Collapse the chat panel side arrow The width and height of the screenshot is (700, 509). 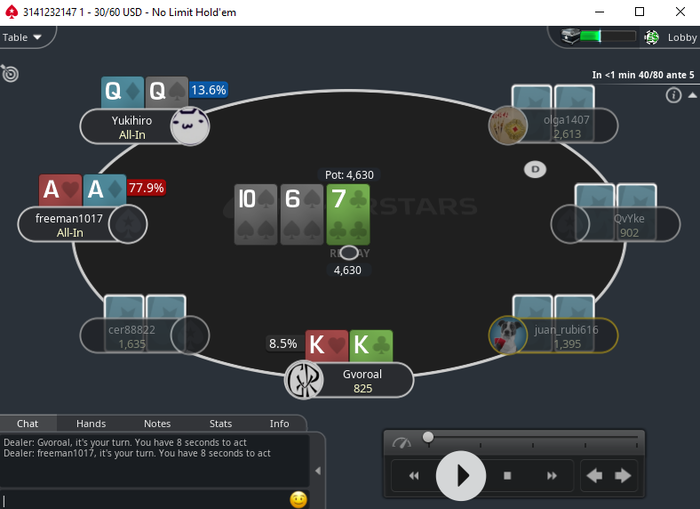click(318, 471)
